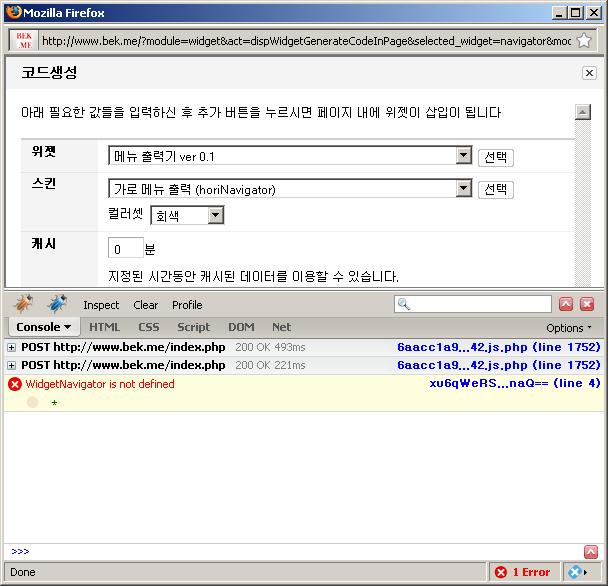Click the browser URL address field
The height and width of the screenshot is (586, 608).
coord(306,41)
